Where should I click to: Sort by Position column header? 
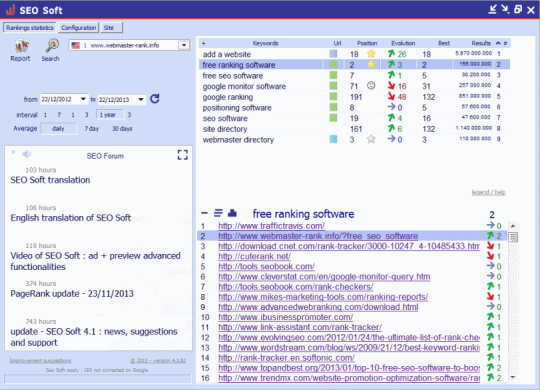coord(367,43)
